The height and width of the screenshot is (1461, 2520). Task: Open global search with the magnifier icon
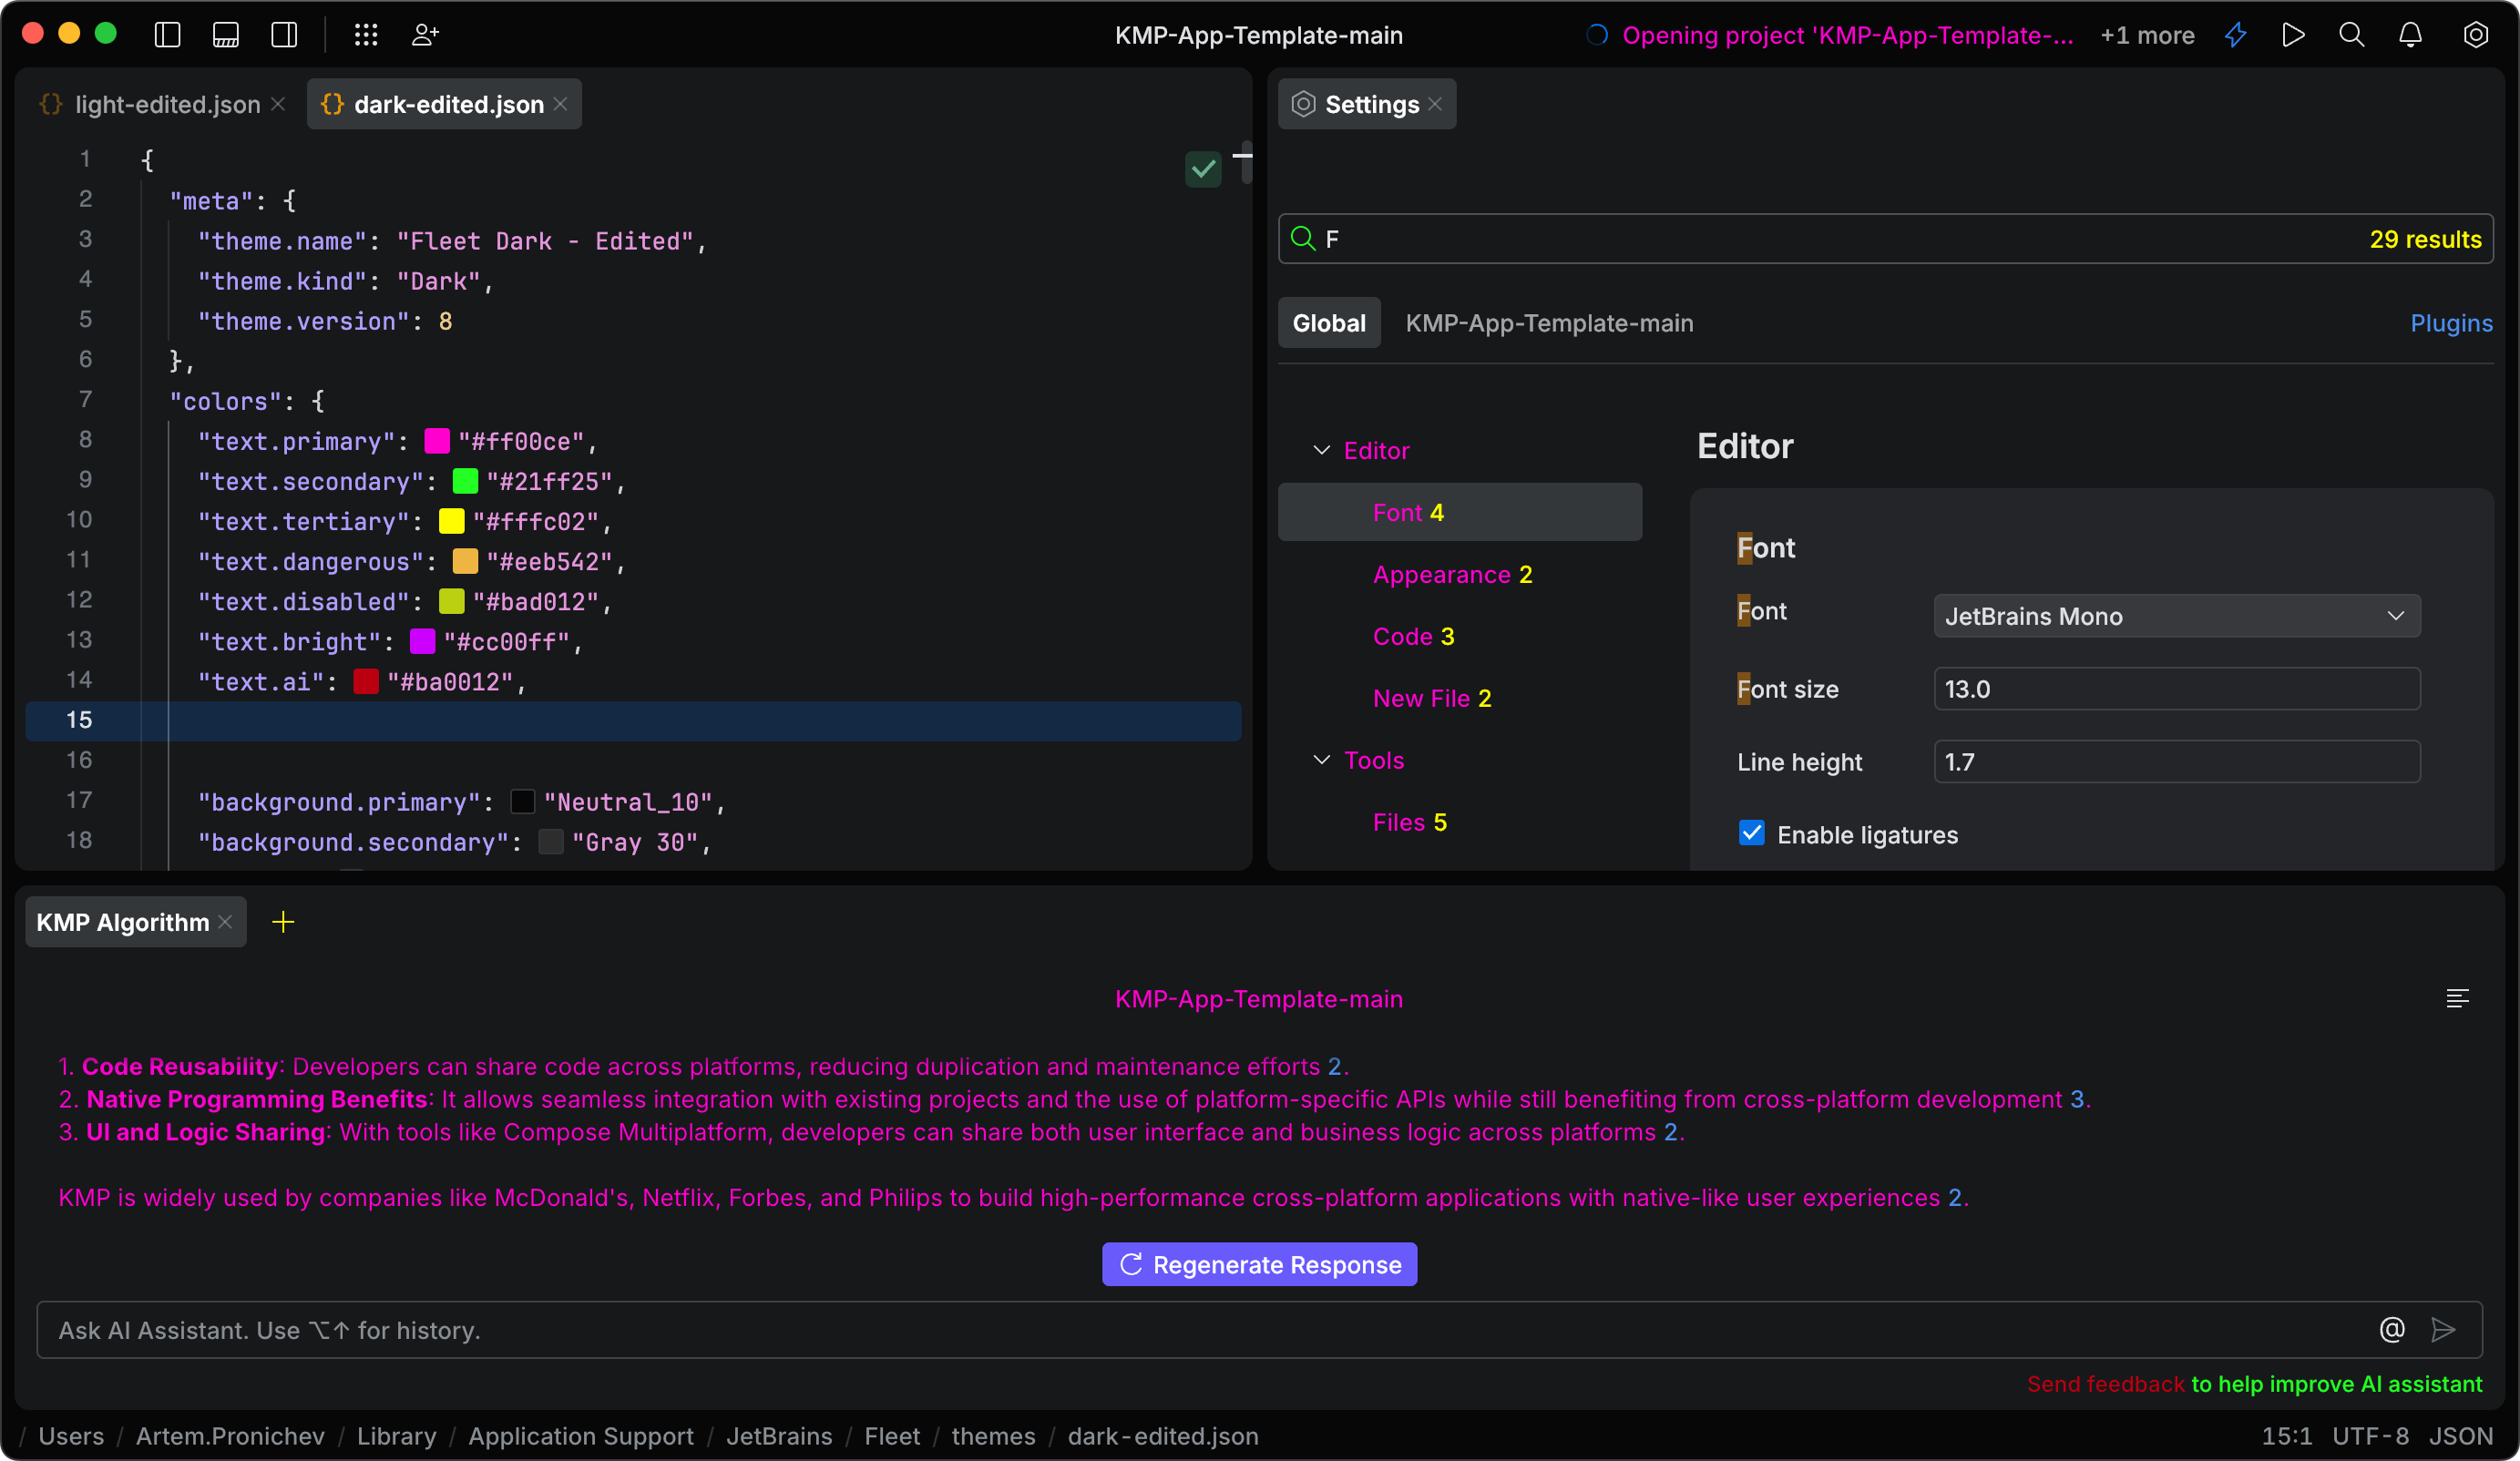[x=2352, y=34]
